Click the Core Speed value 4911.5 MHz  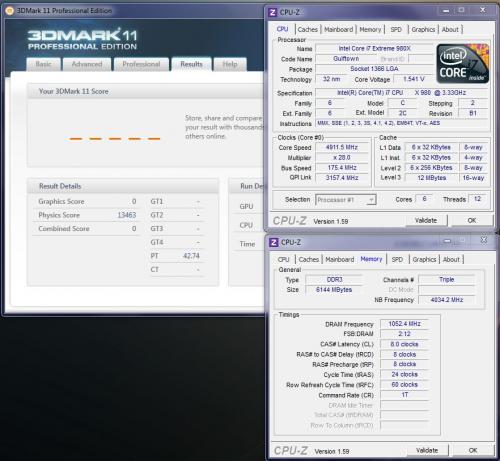coord(342,147)
